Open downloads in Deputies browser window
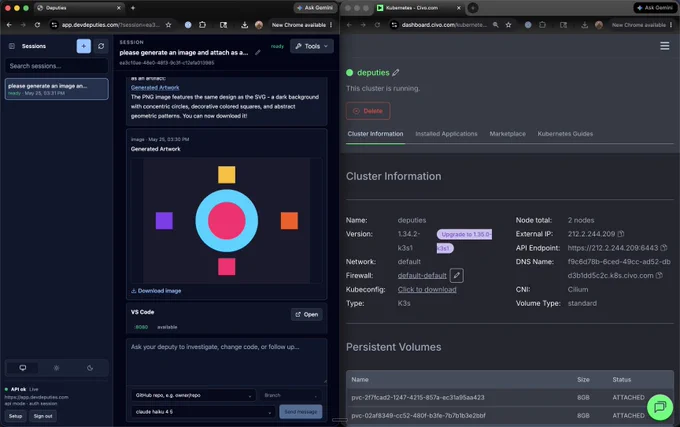 point(245,25)
